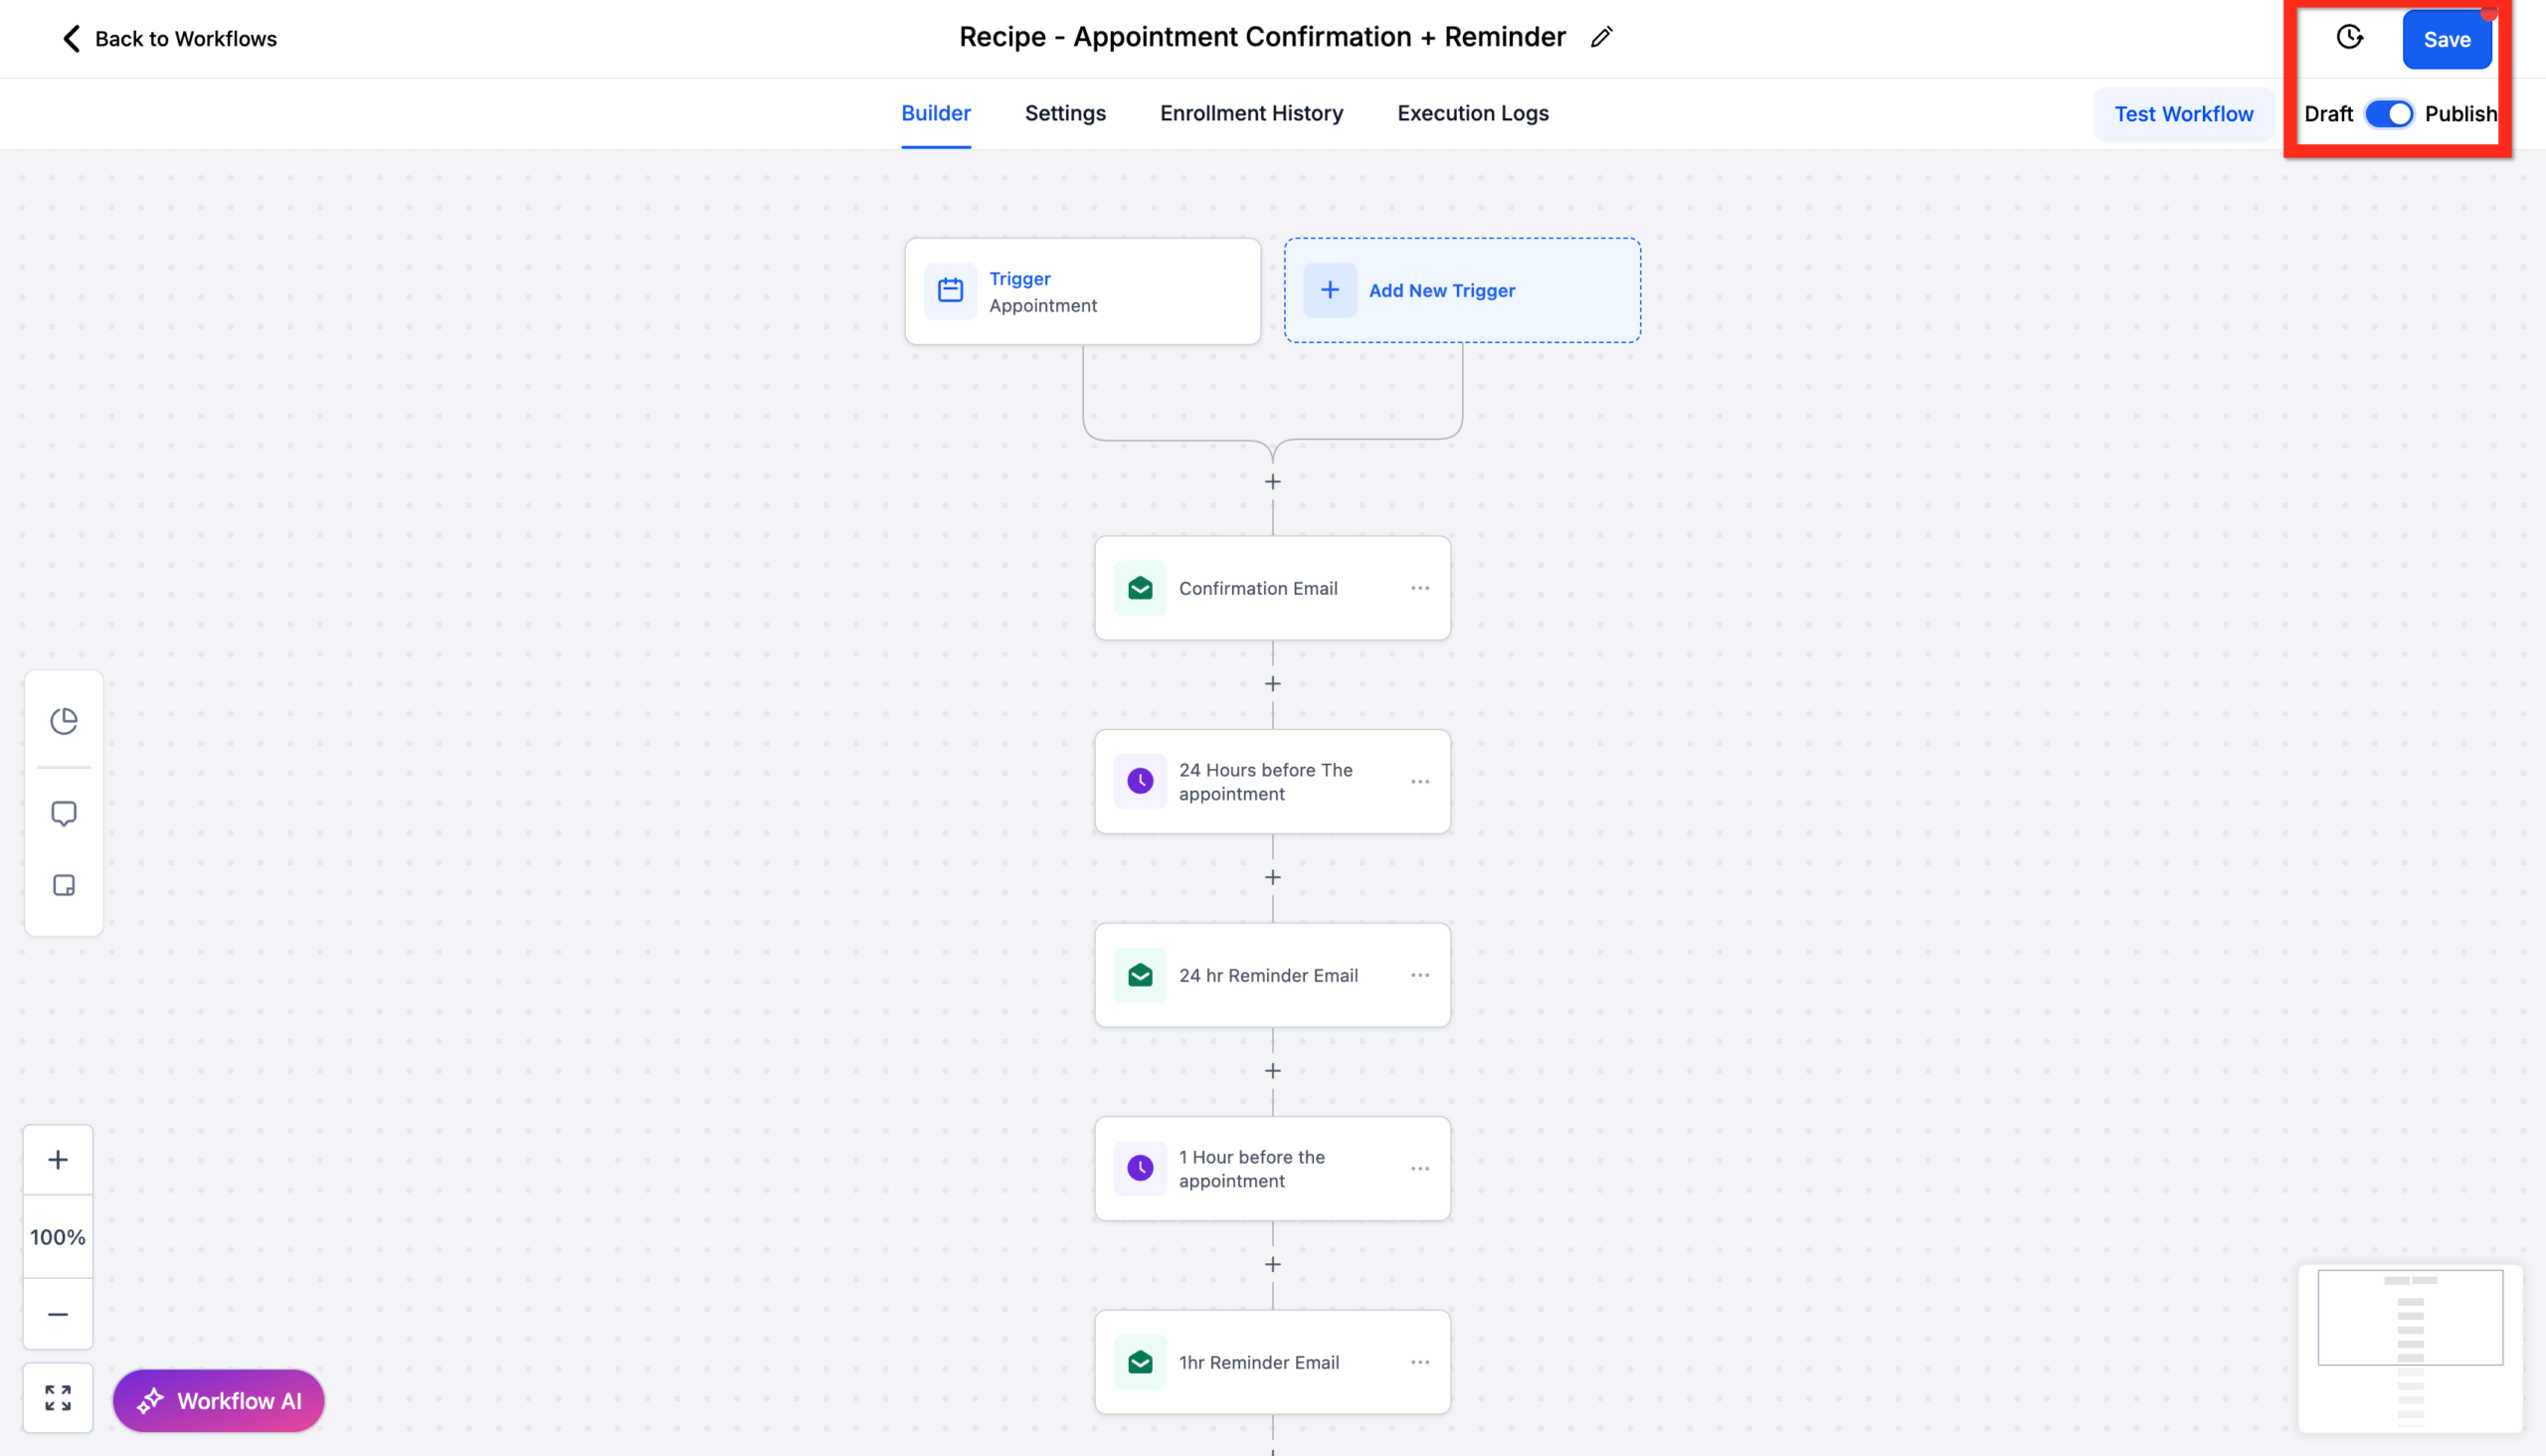Save the workflow
This screenshot has width=2546, height=1456.
pyautogui.click(x=2447, y=39)
